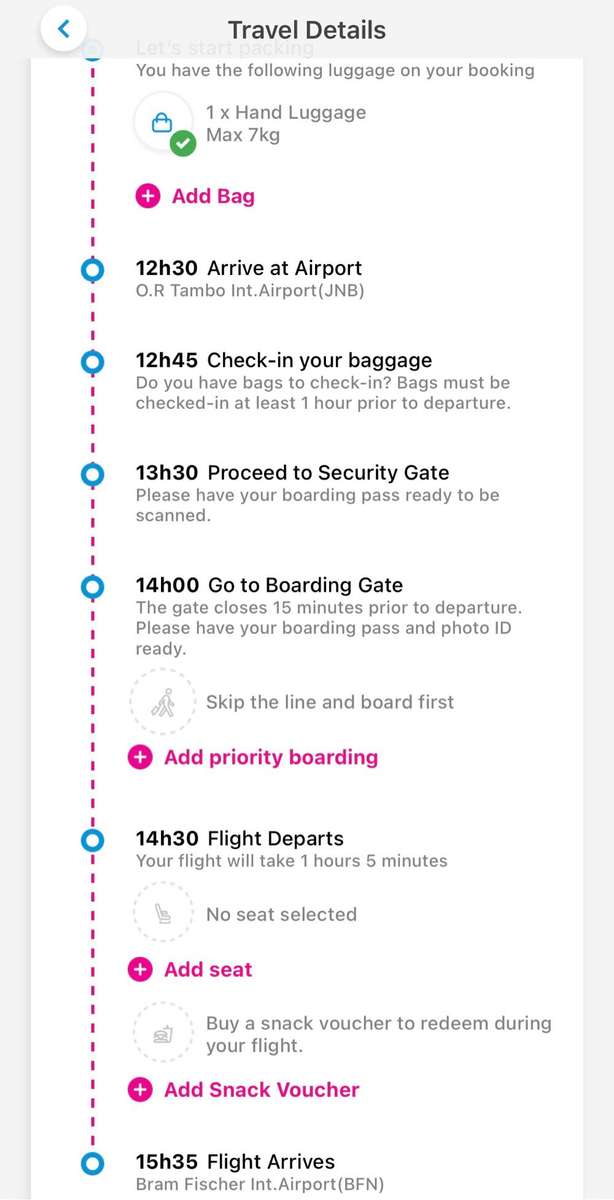Viewport: 614px width, 1200px height.
Task: Tap the 15h35 Flight Arrives timeline dot
Action: [x=92, y=1163]
